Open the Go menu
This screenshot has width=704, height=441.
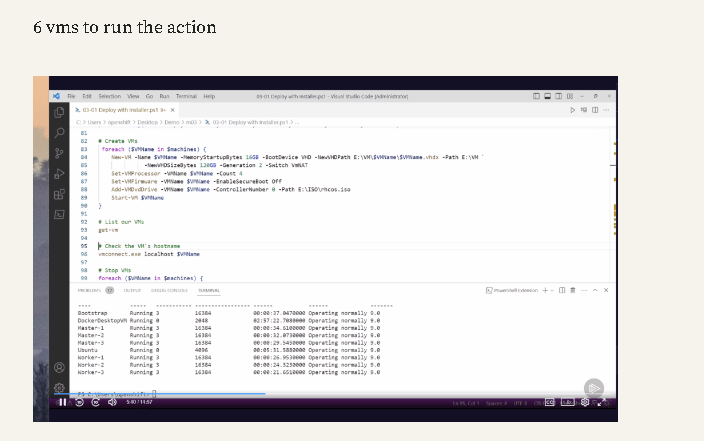pyautogui.click(x=150, y=96)
